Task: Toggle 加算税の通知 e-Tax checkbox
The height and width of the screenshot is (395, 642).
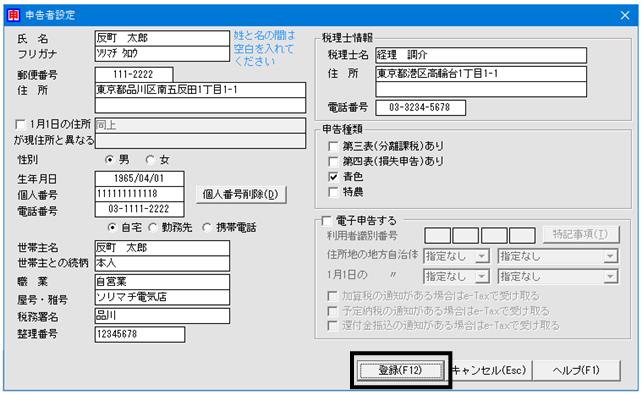Action: coord(332,296)
